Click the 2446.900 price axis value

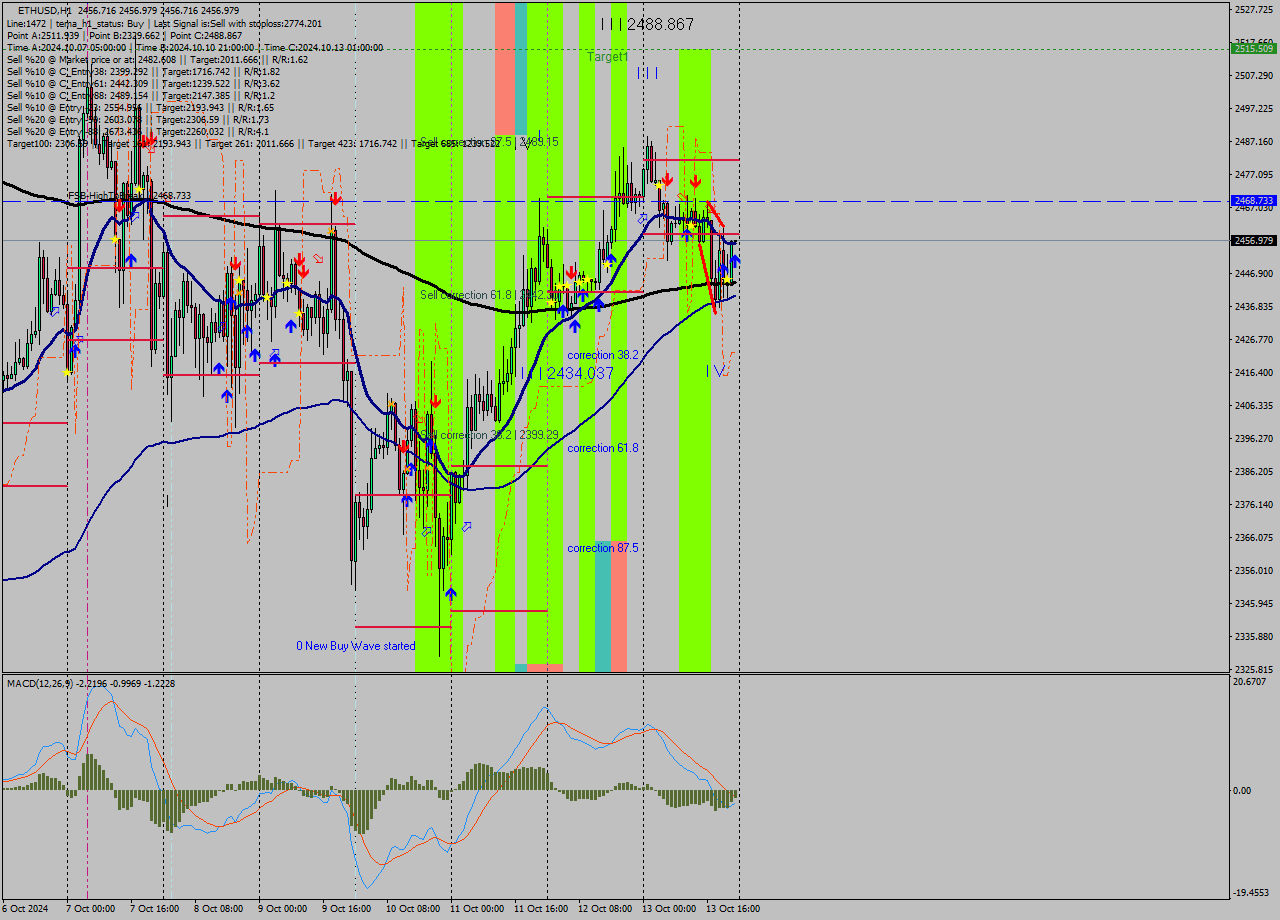pos(1253,273)
